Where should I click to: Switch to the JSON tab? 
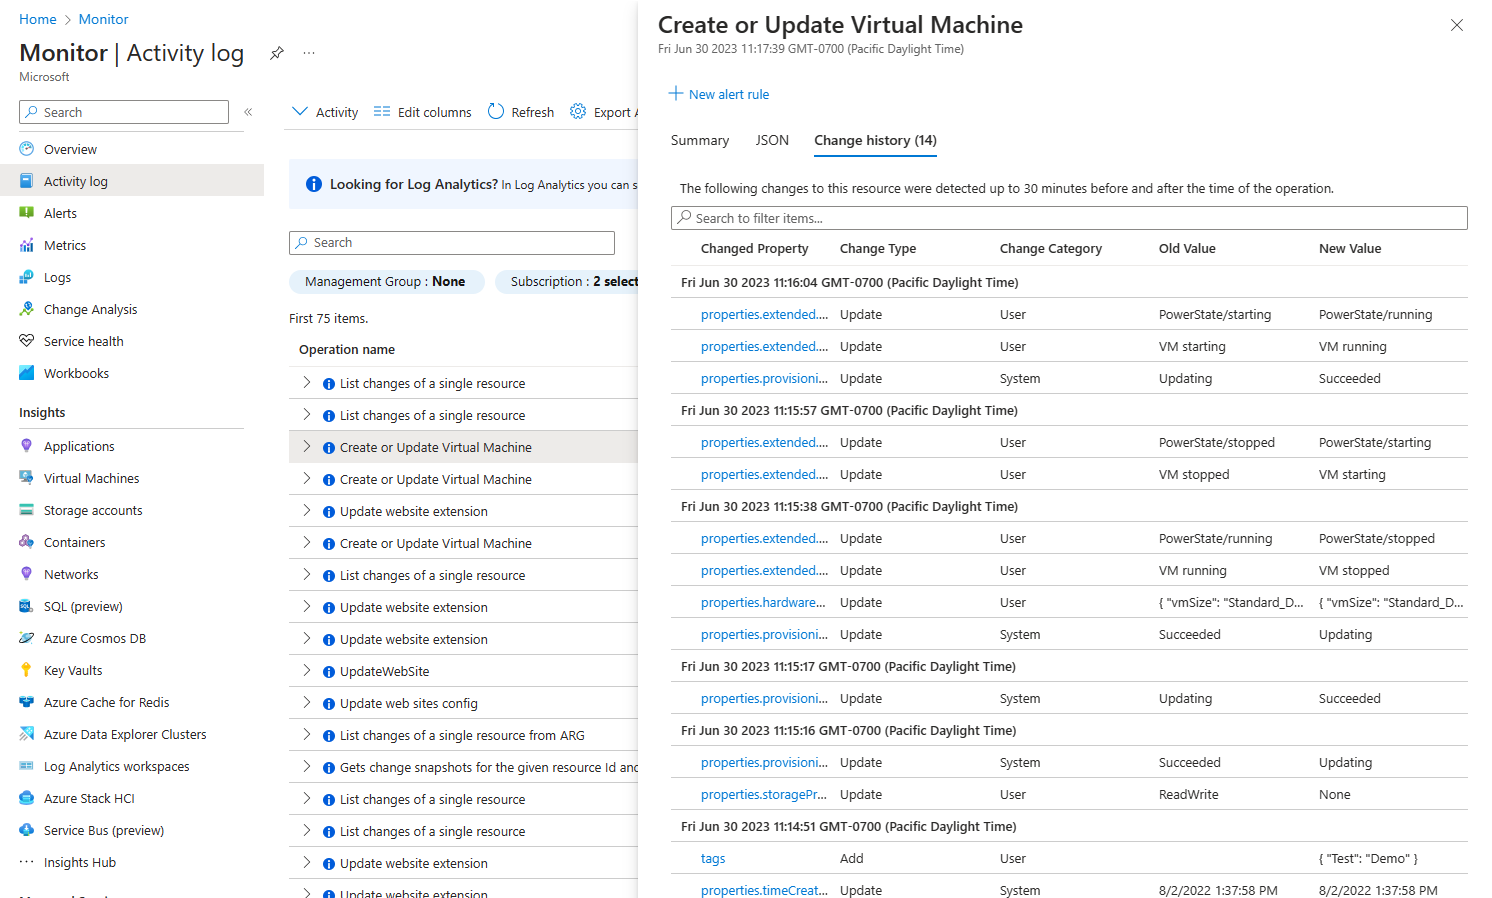click(772, 140)
